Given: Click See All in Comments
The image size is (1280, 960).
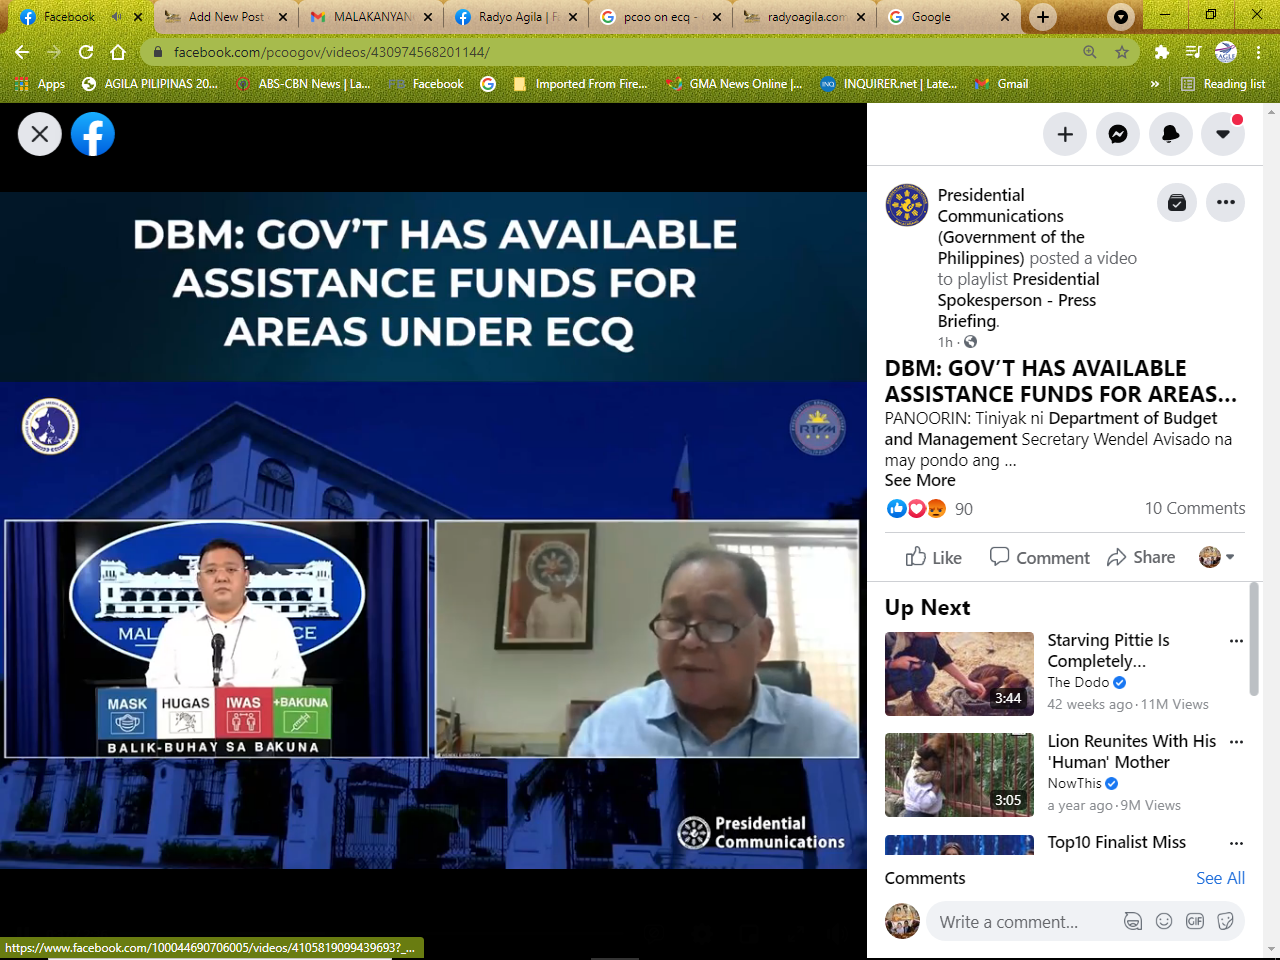Looking at the screenshot, I should pos(1220,878).
